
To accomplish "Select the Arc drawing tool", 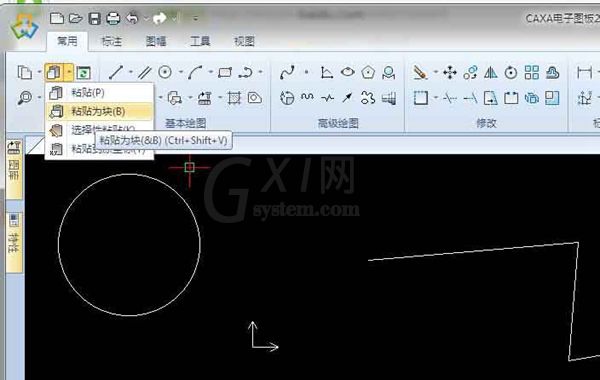I will tap(195, 72).
